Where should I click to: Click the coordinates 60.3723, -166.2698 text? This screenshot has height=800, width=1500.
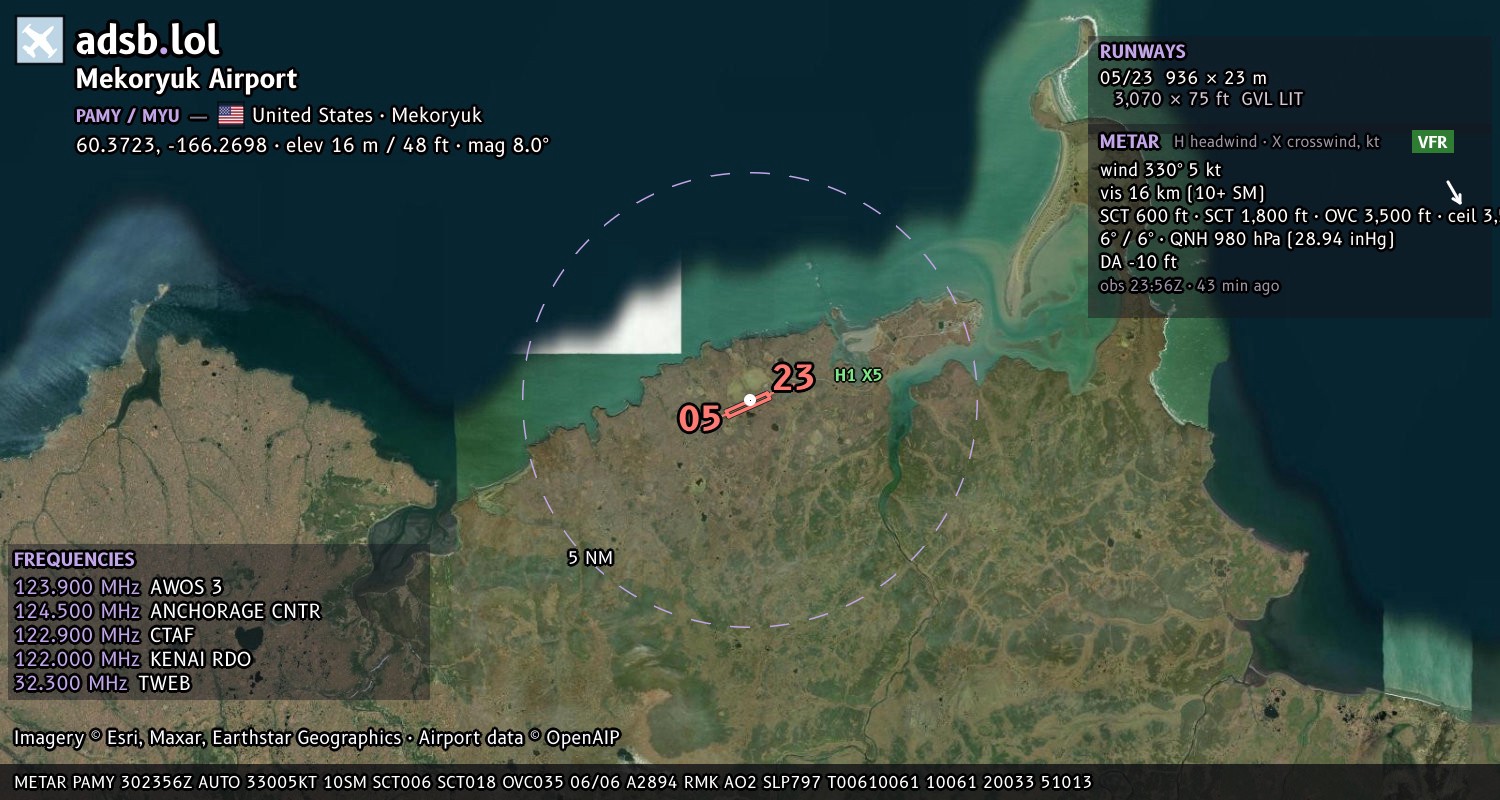tap(171, 145)
